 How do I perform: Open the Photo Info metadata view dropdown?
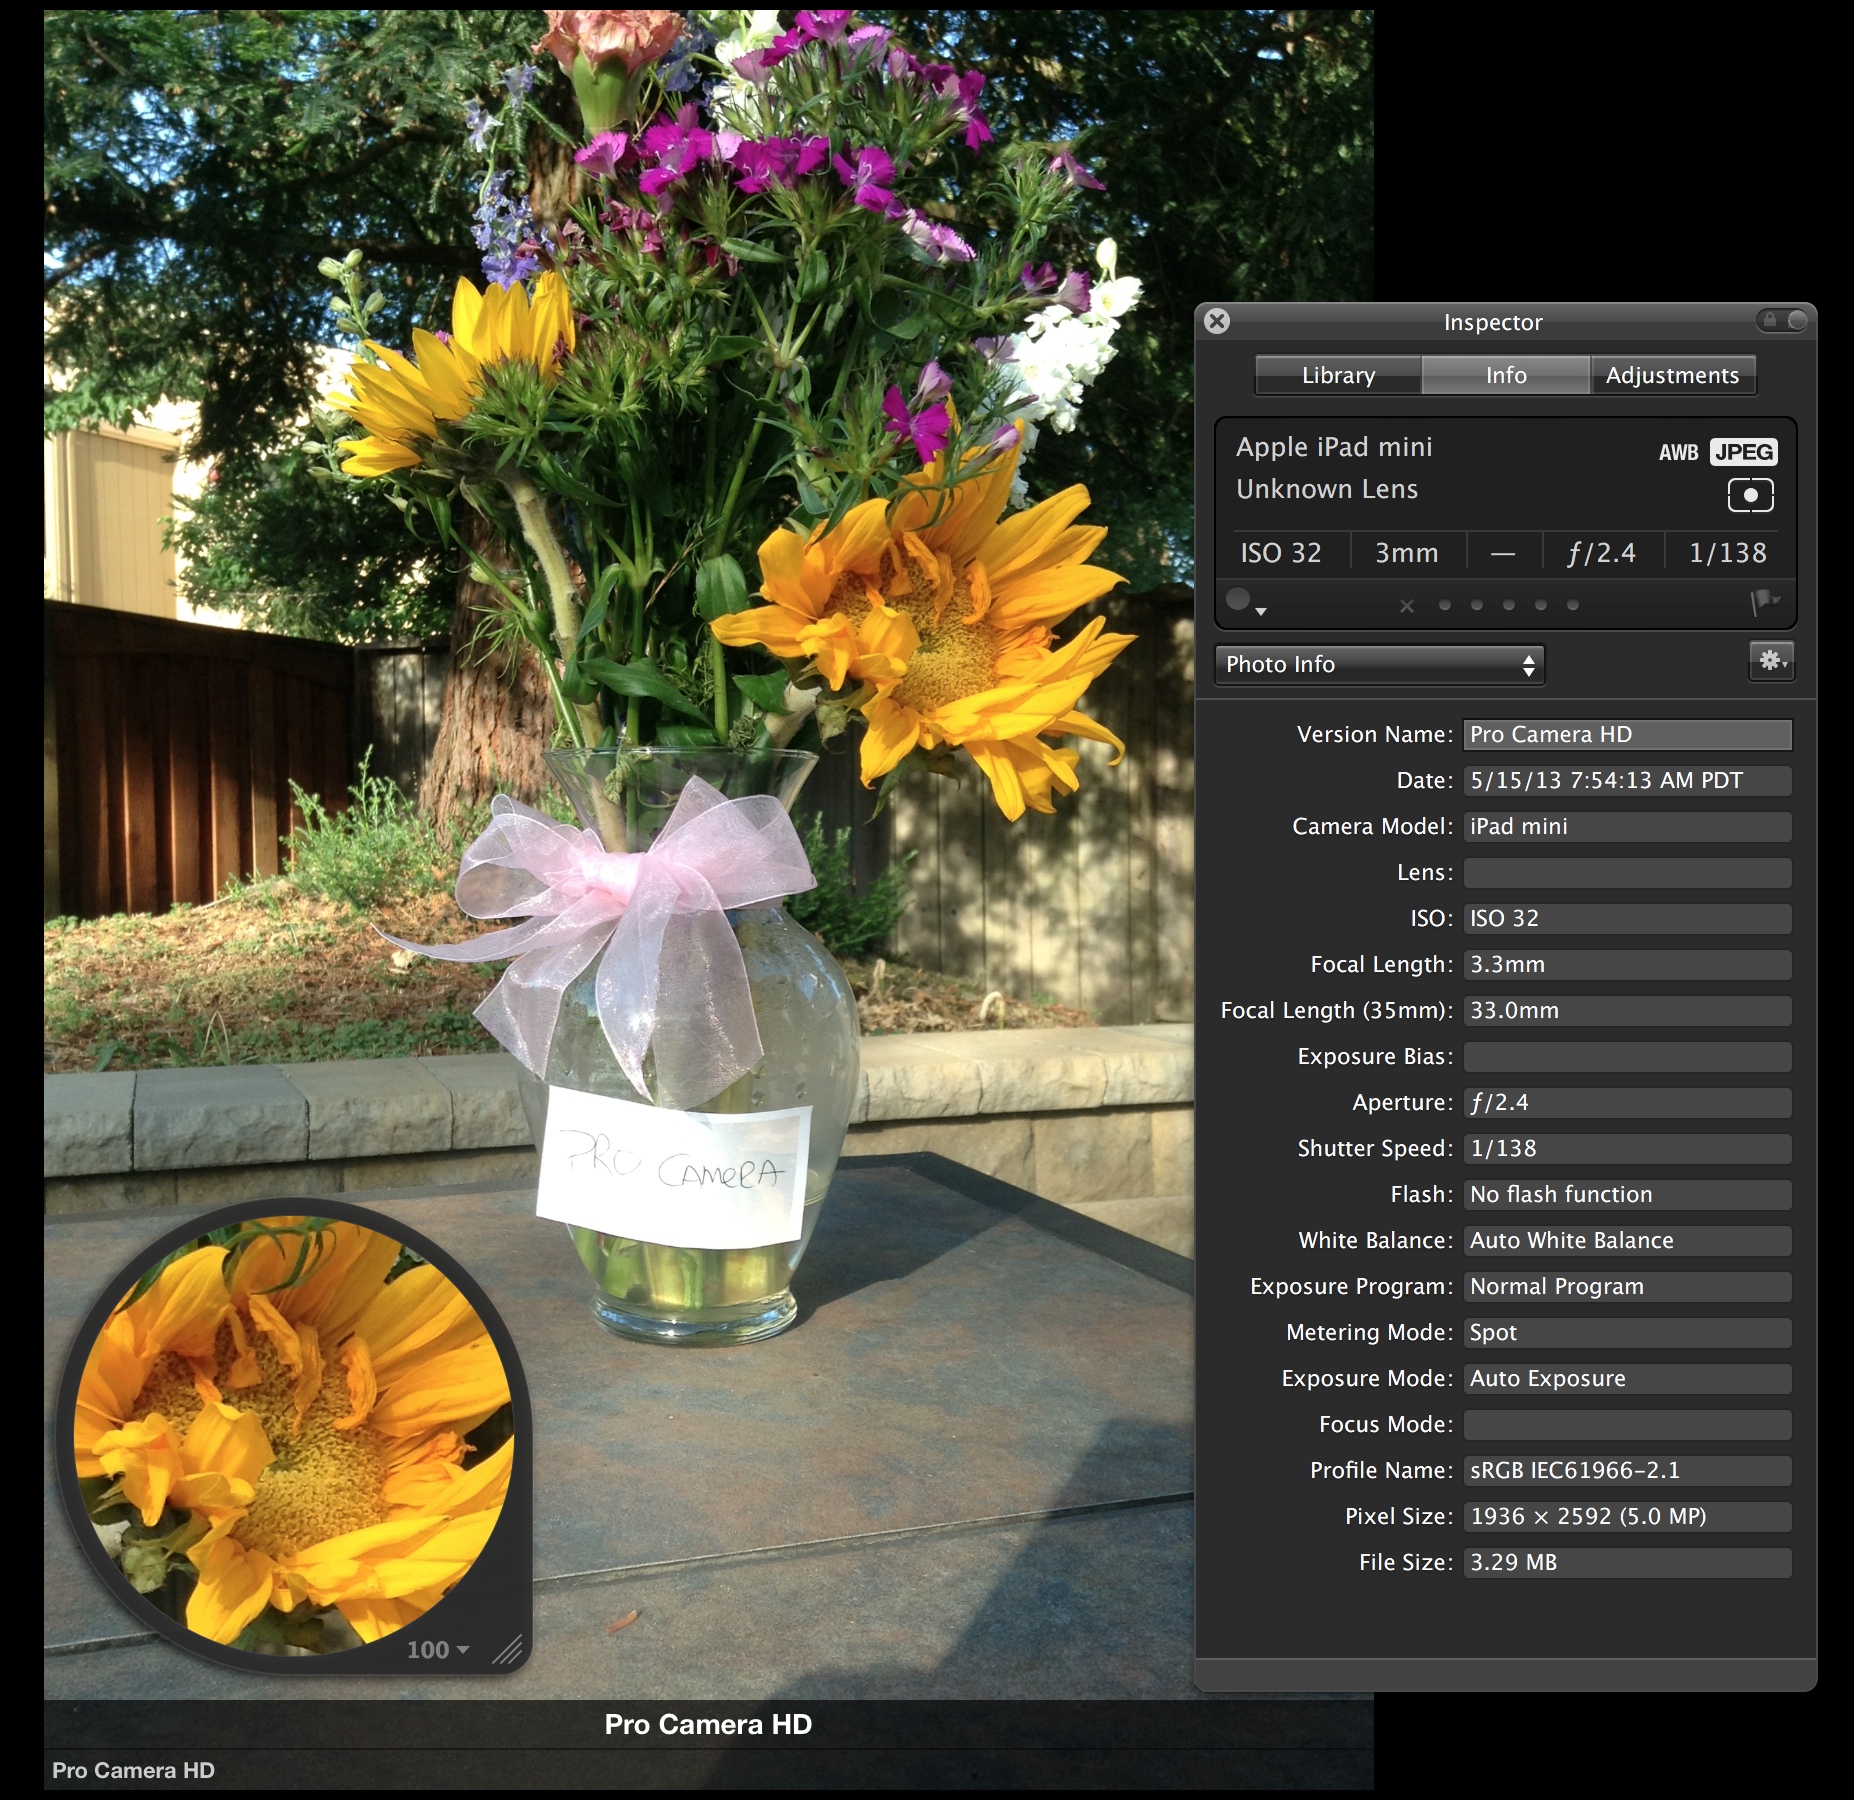tap(1379, 665)
